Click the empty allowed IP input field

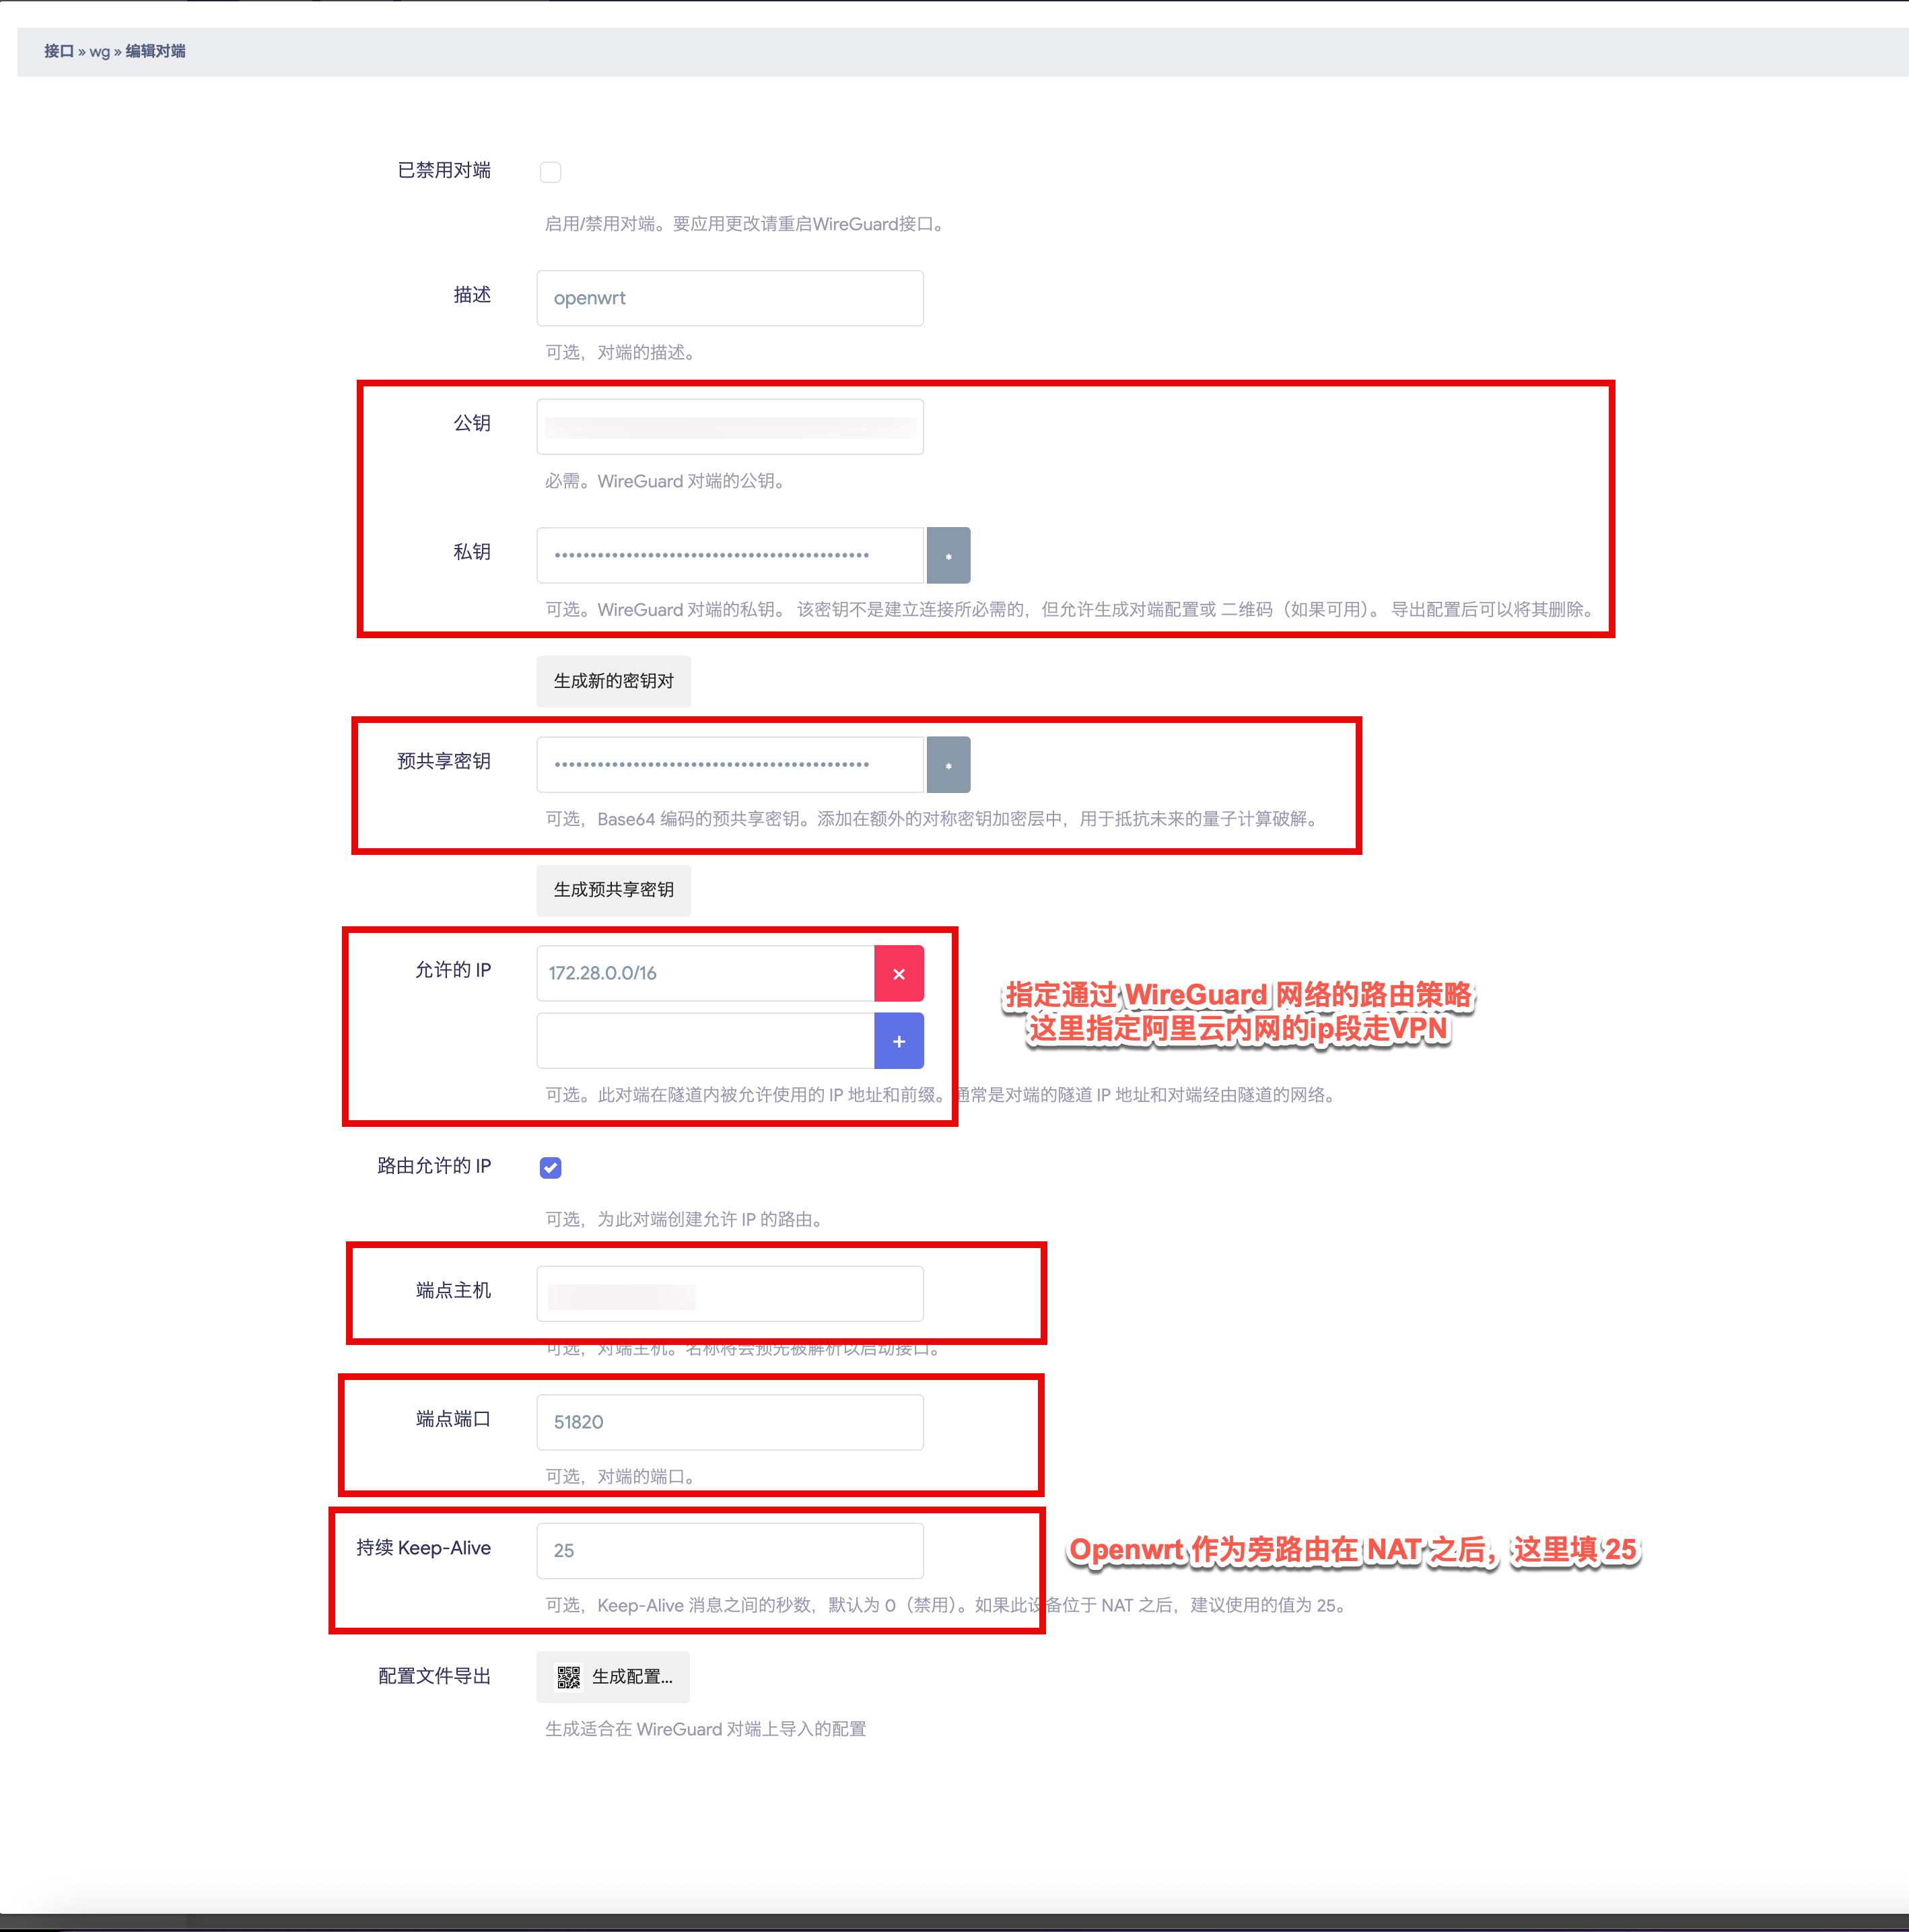pos(706,1041)
